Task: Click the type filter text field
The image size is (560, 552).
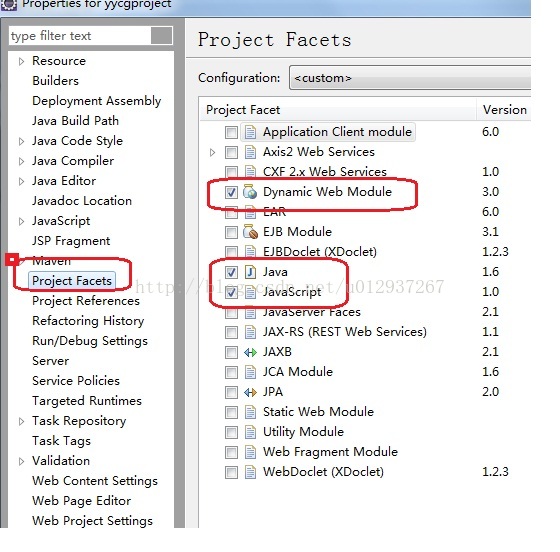Action: pos(80,36)
